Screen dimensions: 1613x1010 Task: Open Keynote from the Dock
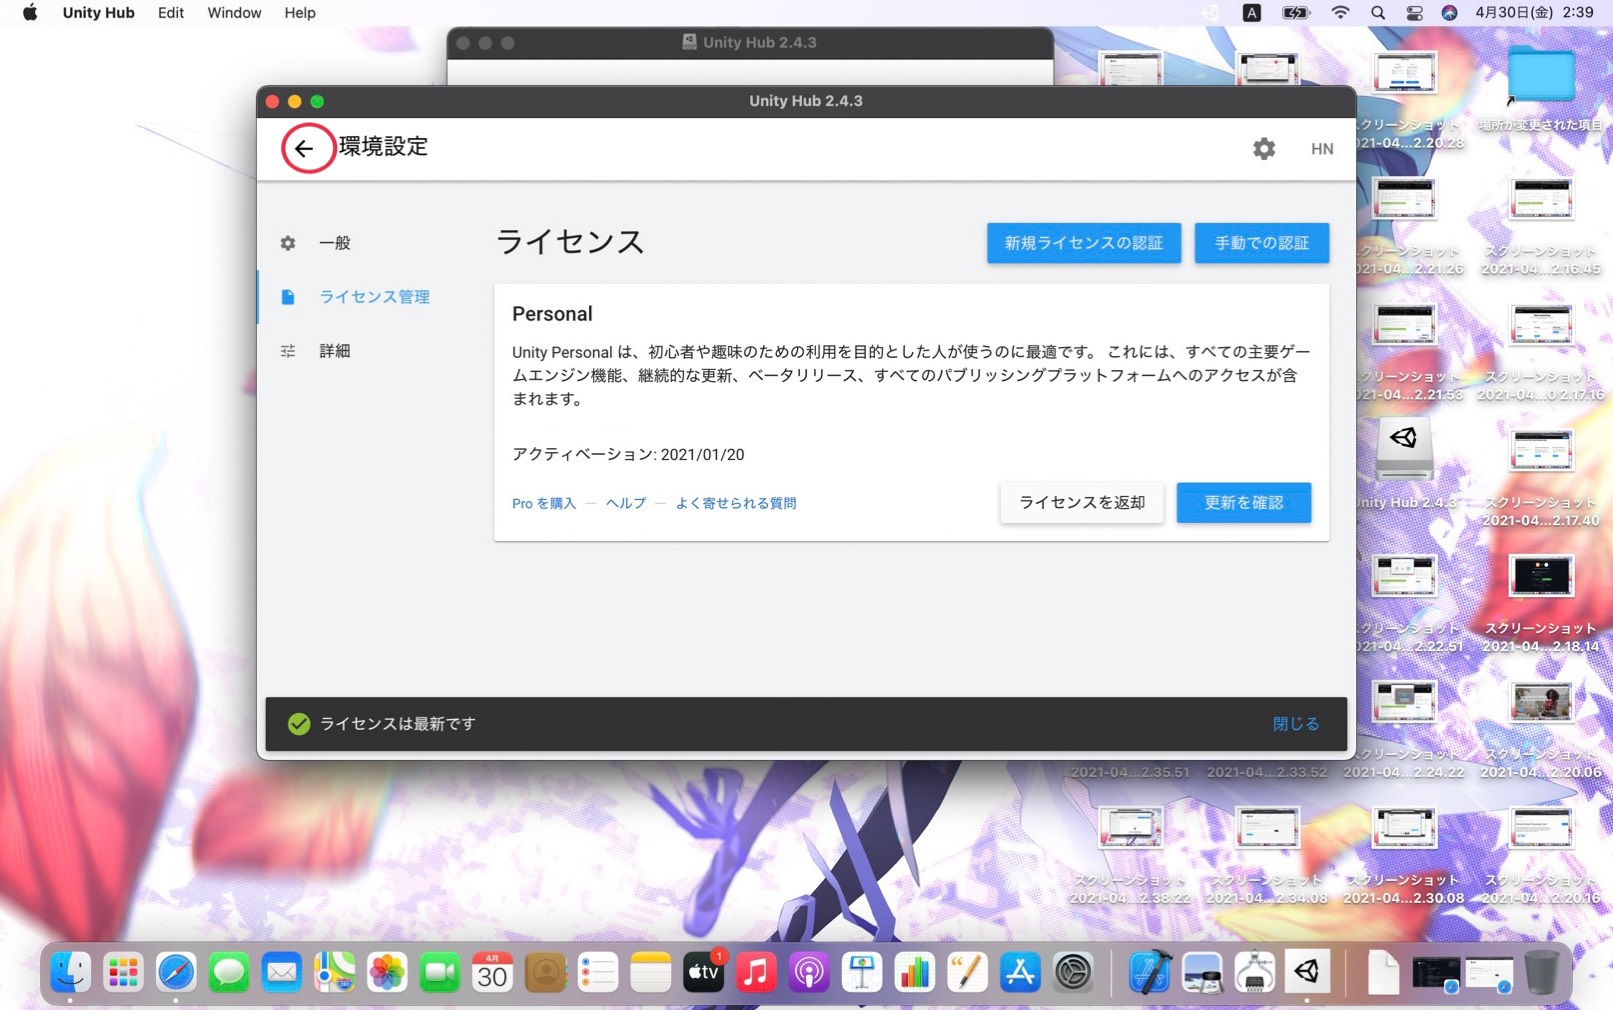pos(861,972)
